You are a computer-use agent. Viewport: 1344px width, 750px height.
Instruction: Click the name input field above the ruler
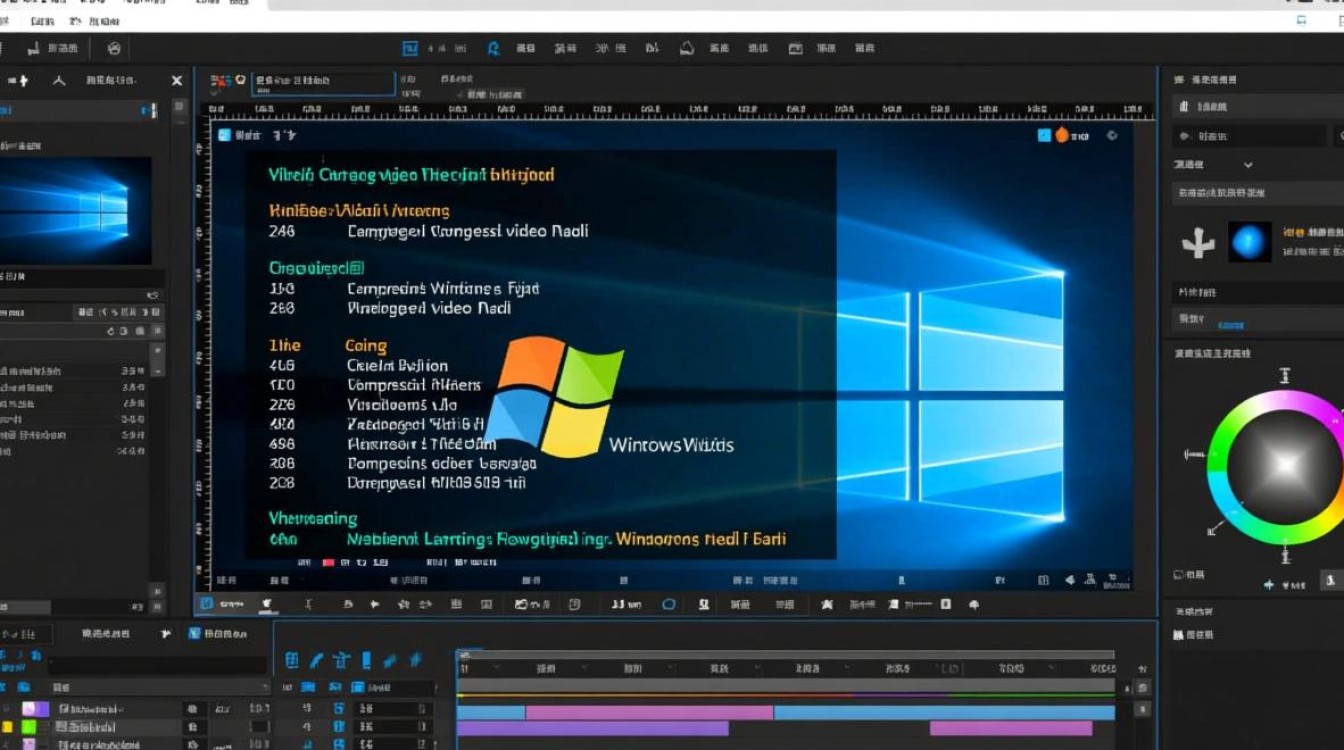click(322, 81)
